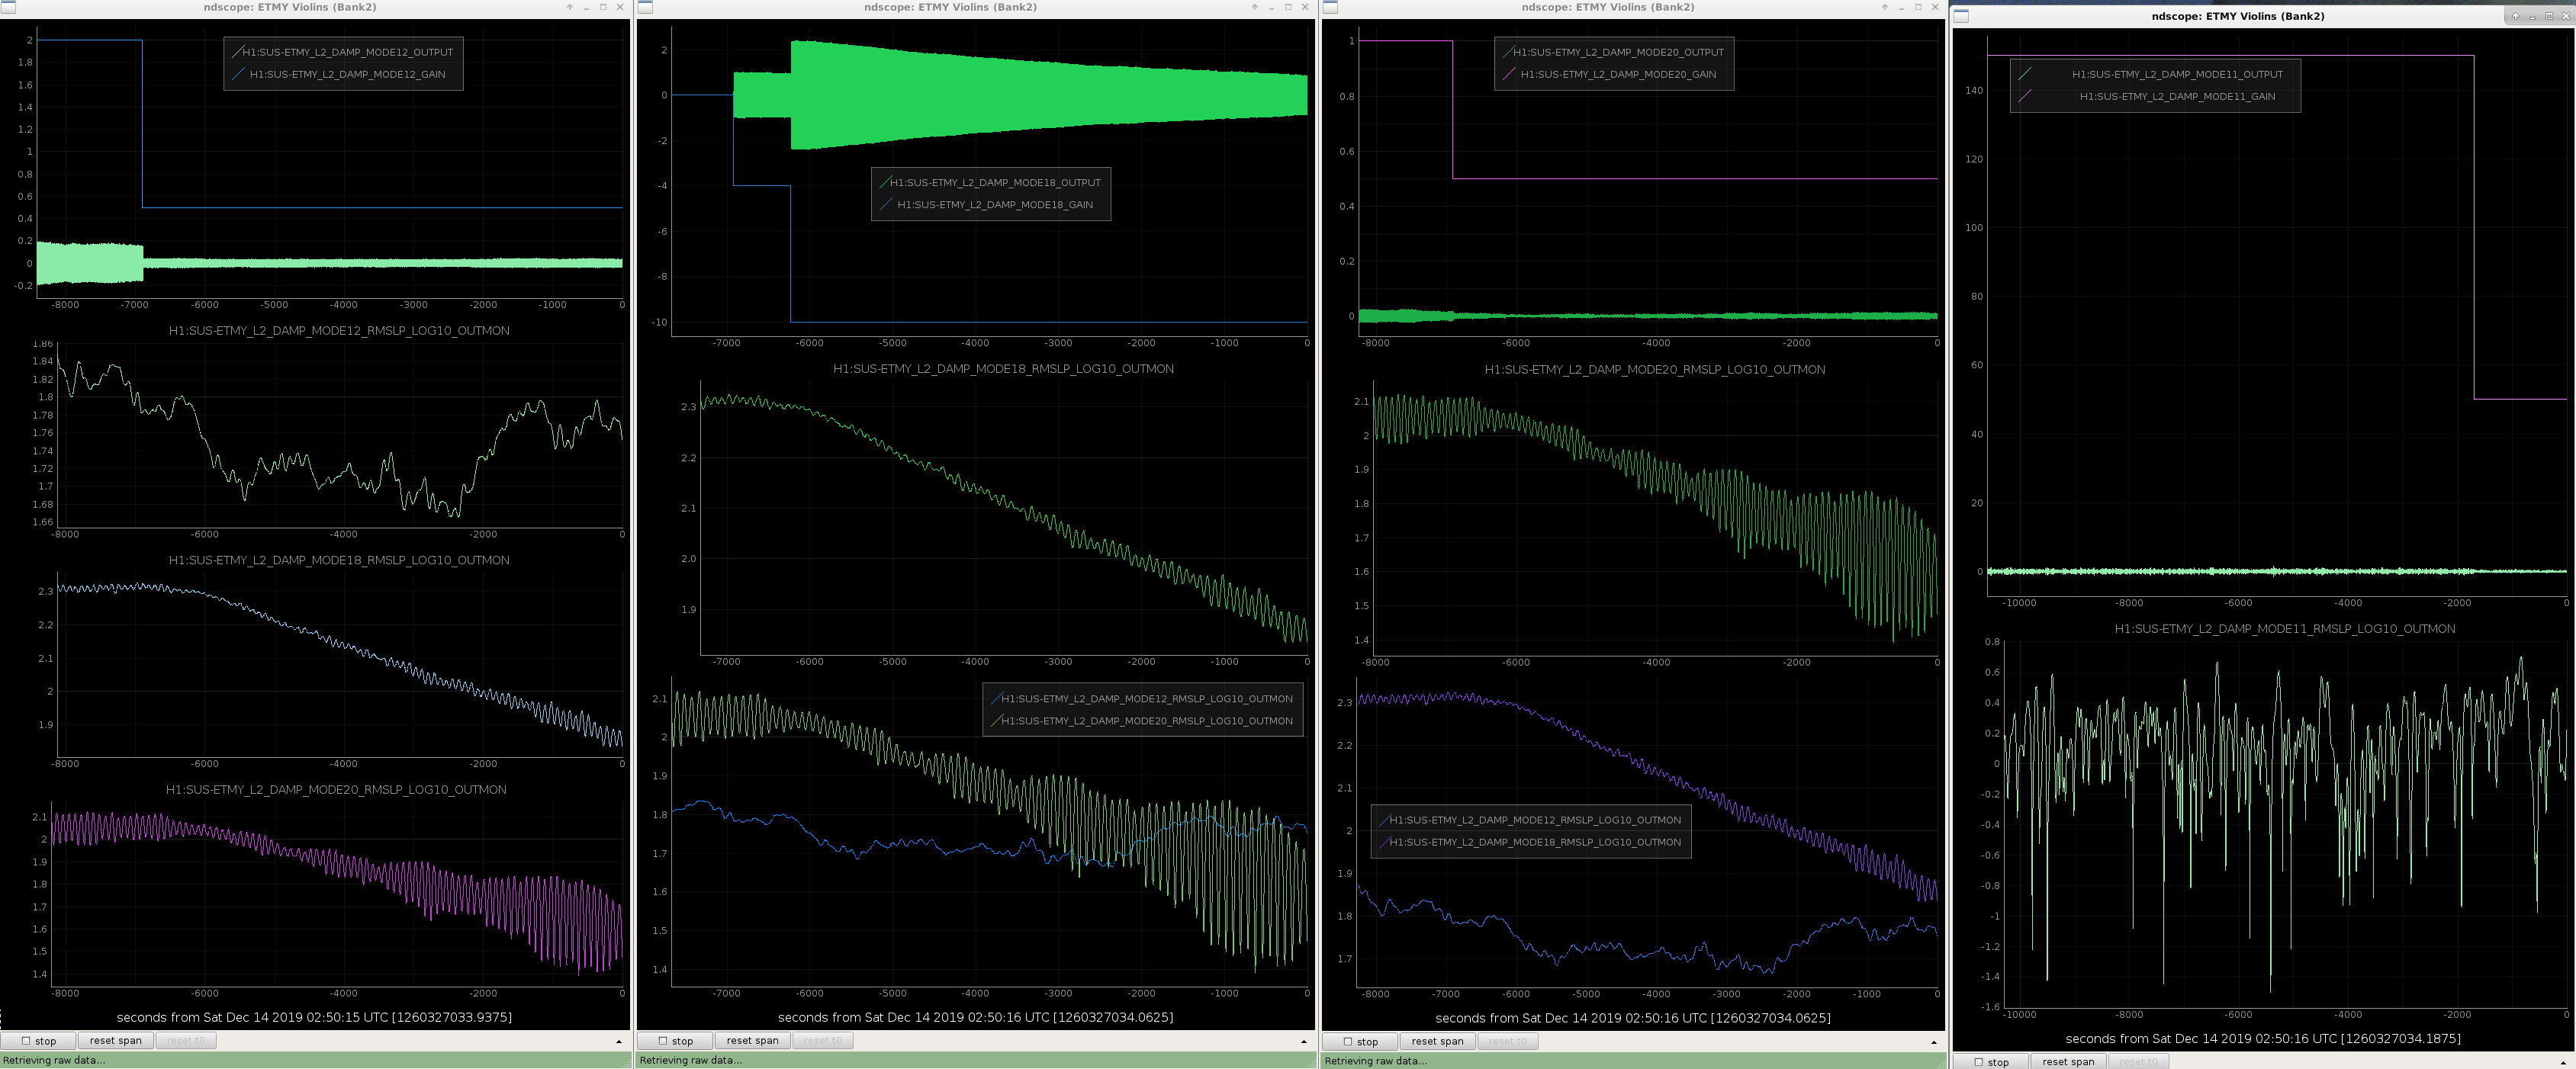This screenshot has height=1069, width=2576.
Task: Click the shade-up arrow in first window titlebar
Action: [570, 7]
